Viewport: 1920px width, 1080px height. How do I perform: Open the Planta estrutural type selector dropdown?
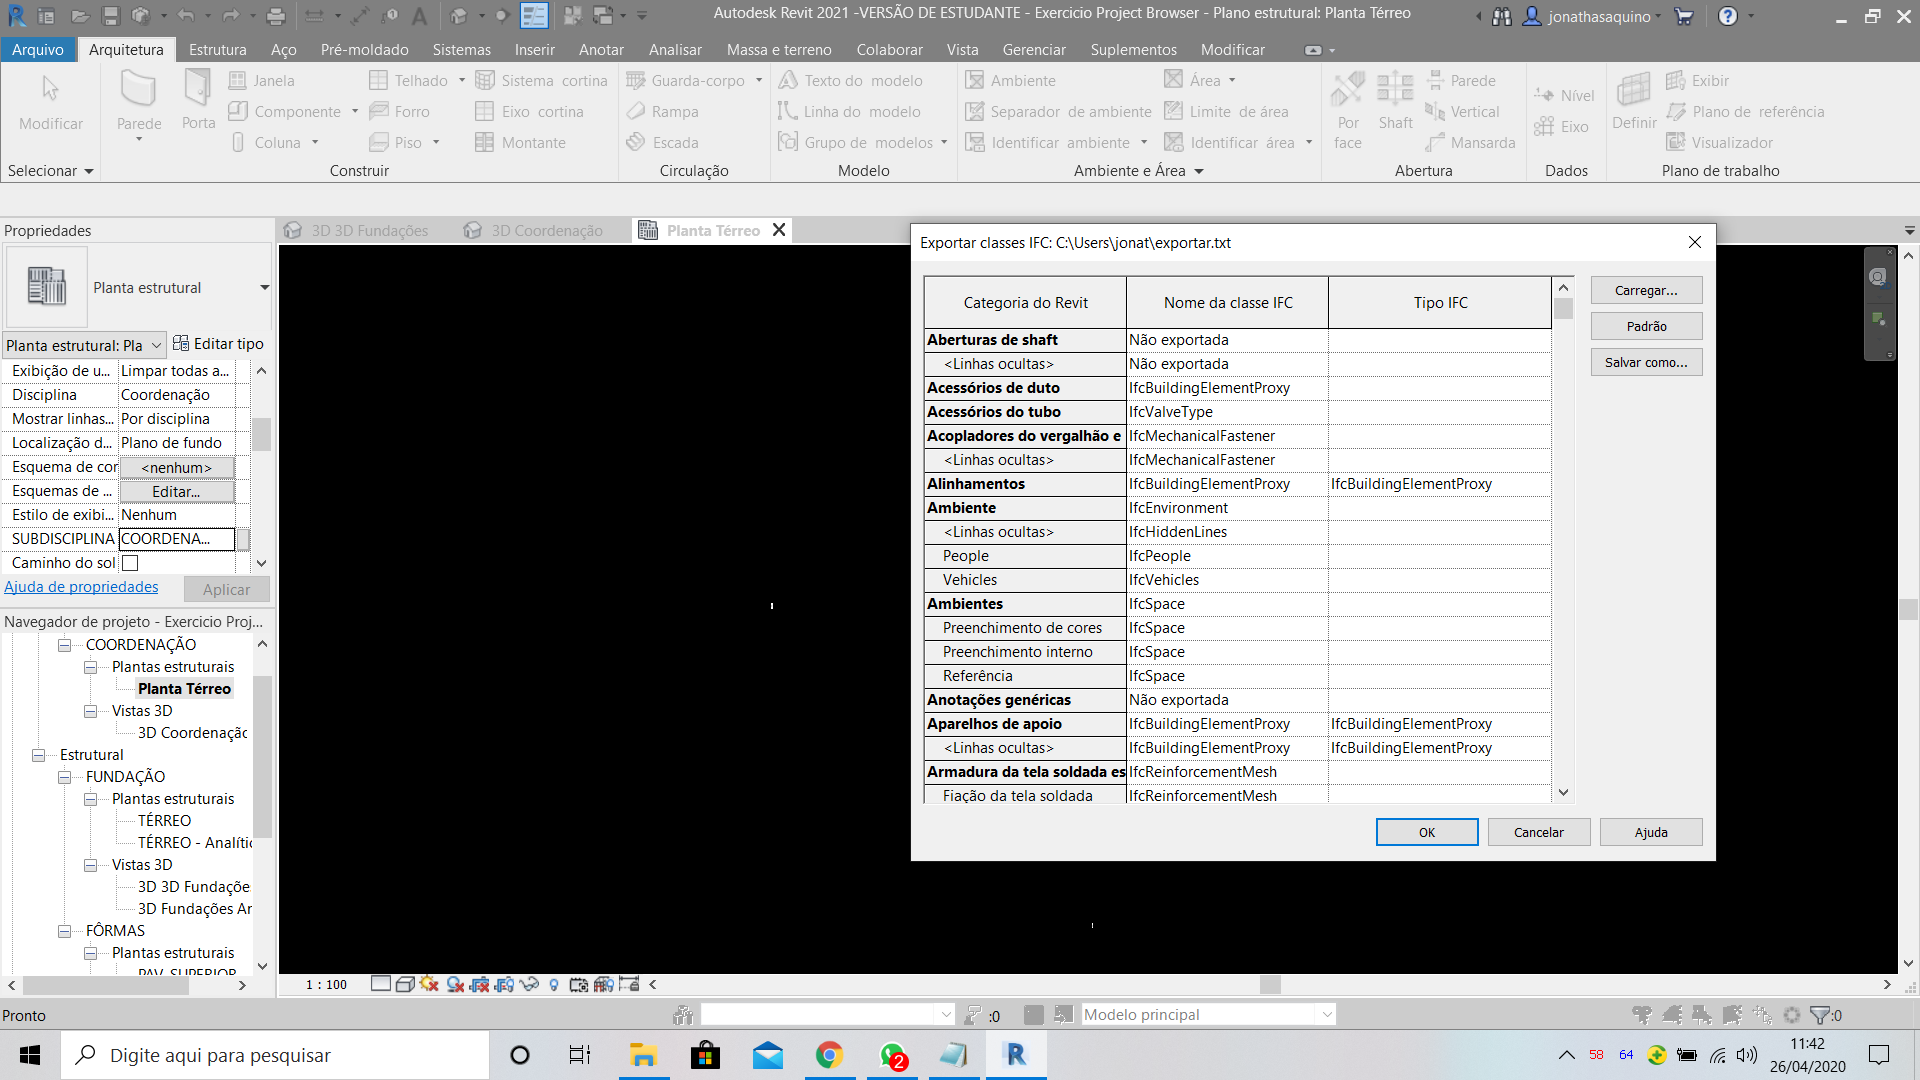pos(264,288)
